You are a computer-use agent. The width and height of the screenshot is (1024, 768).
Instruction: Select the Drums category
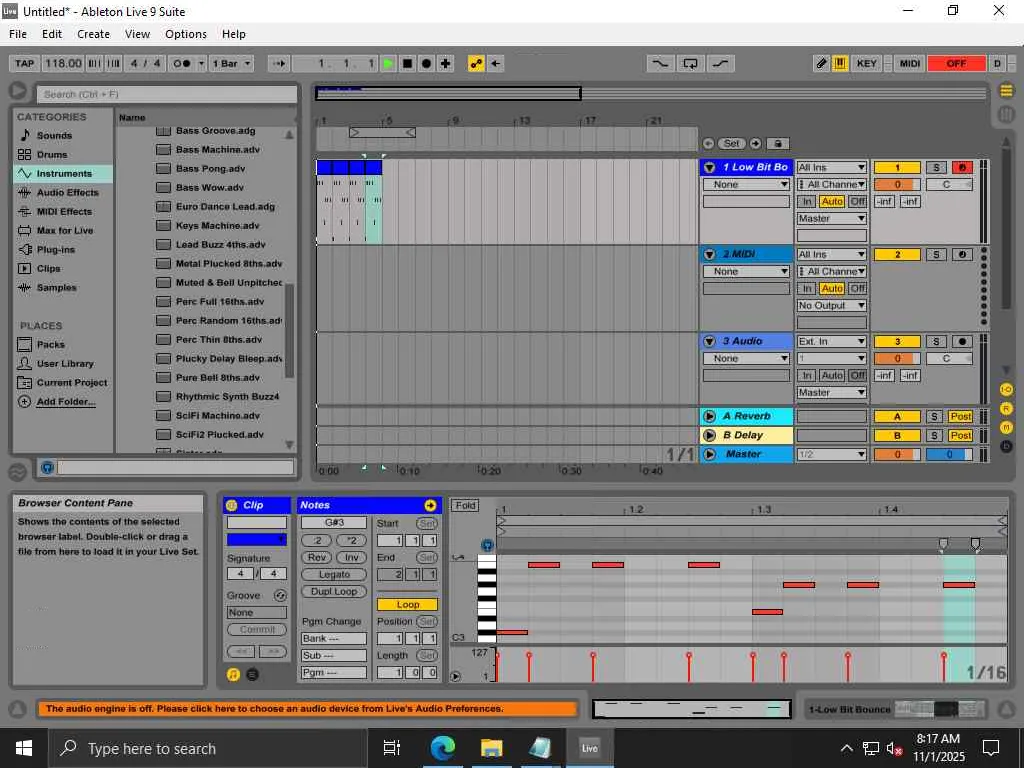pos(63,155)
